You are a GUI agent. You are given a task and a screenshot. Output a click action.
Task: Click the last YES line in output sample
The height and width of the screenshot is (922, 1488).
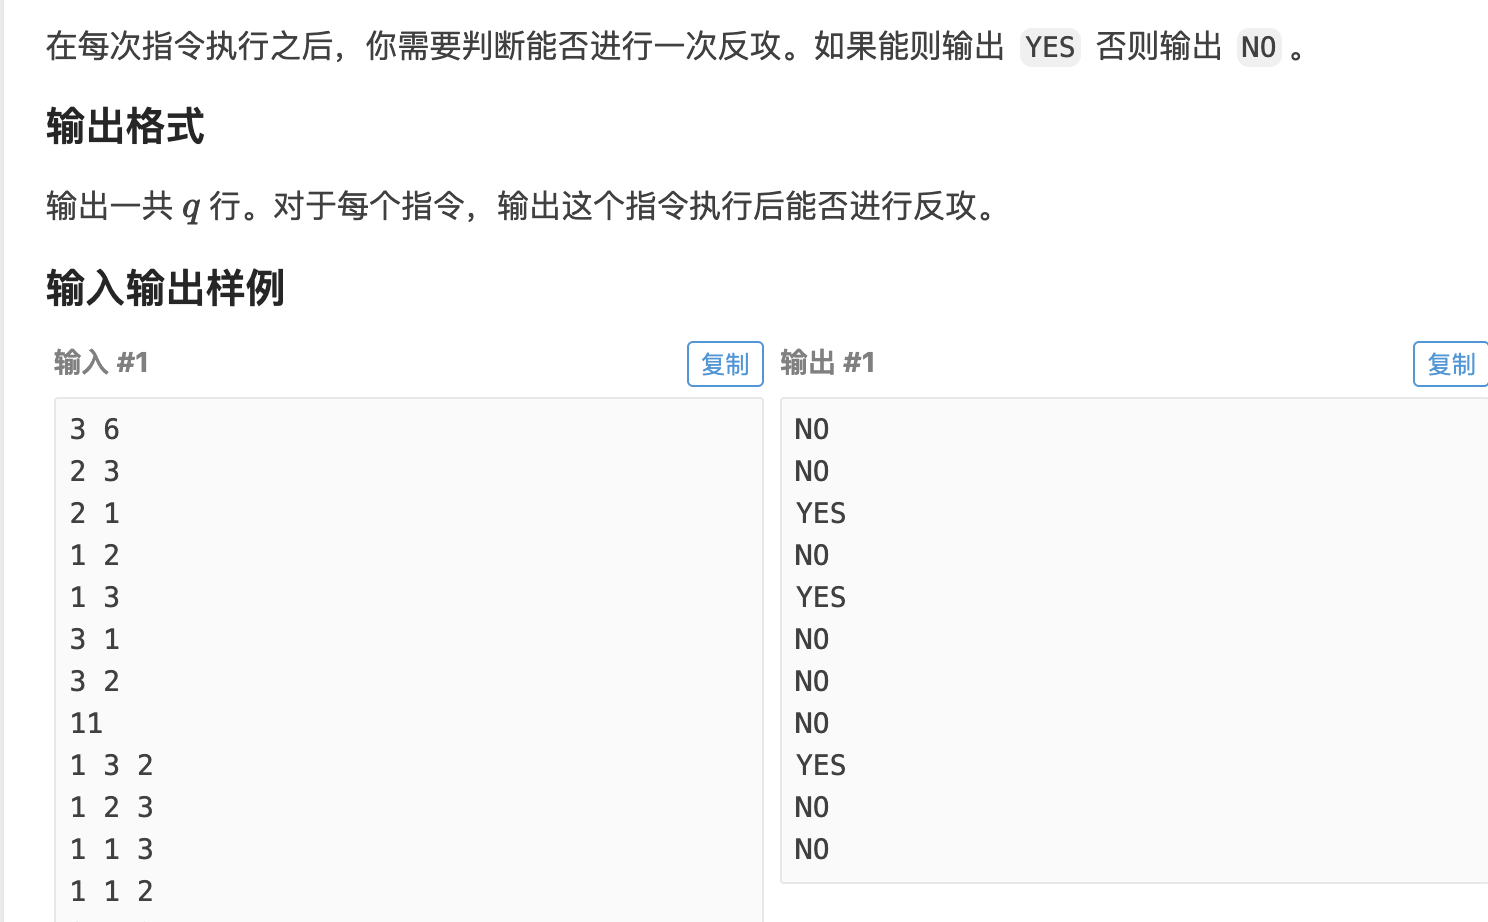(x=820, y=765)
